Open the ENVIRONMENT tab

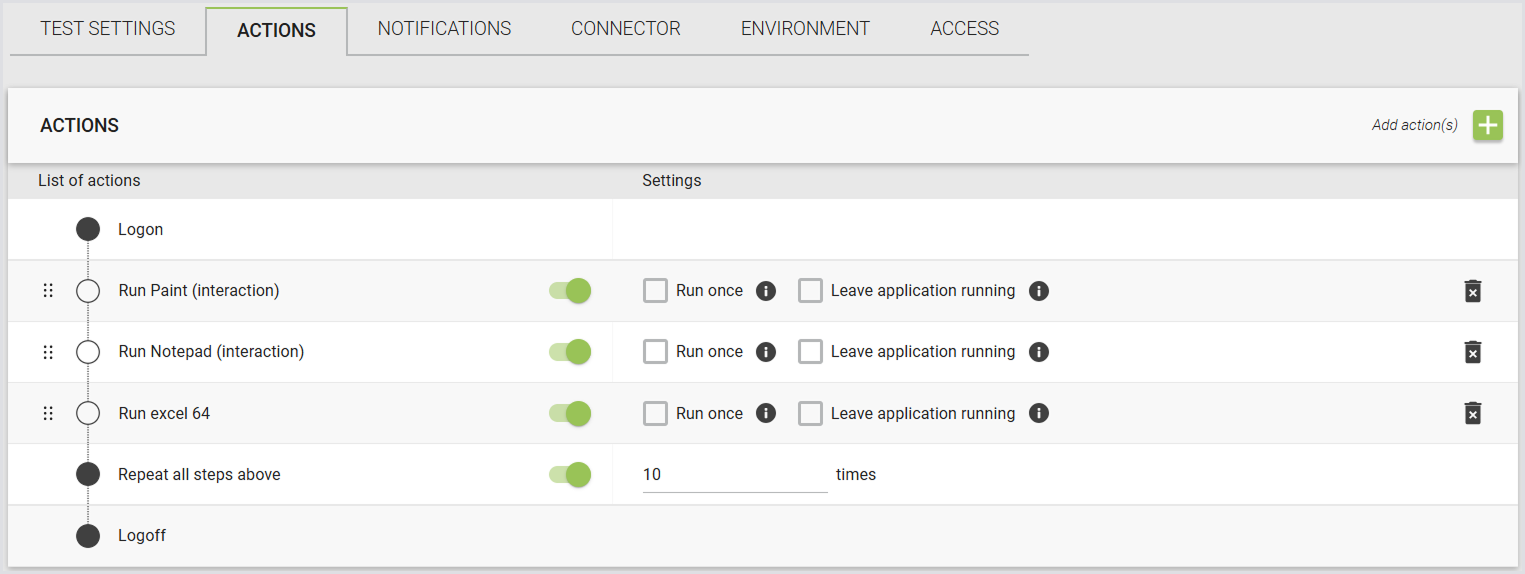(805, 29)
